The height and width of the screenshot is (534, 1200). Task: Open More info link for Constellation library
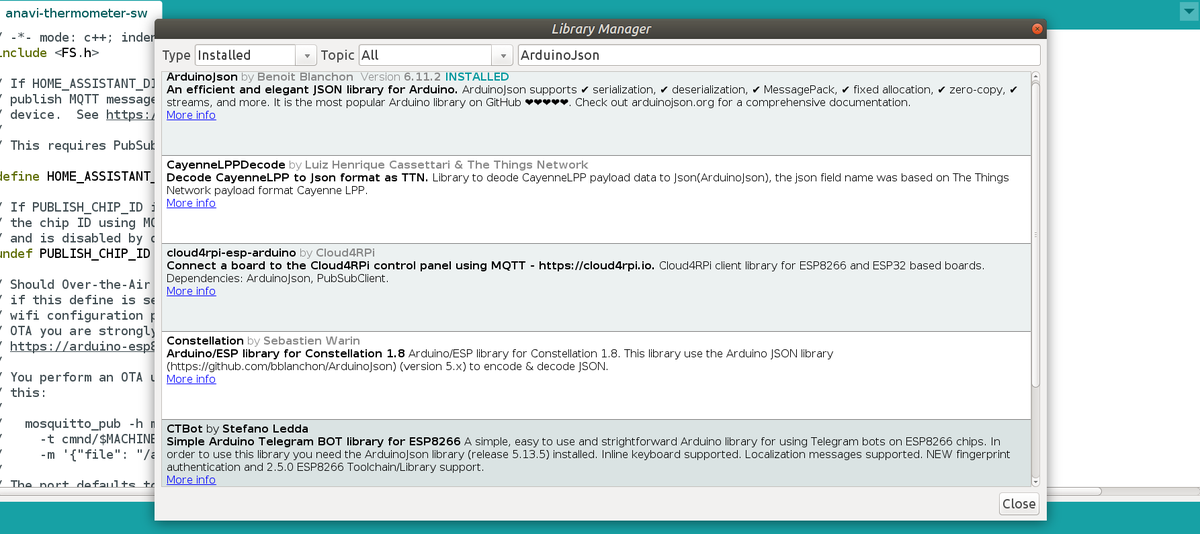click(x=191, y=379)
